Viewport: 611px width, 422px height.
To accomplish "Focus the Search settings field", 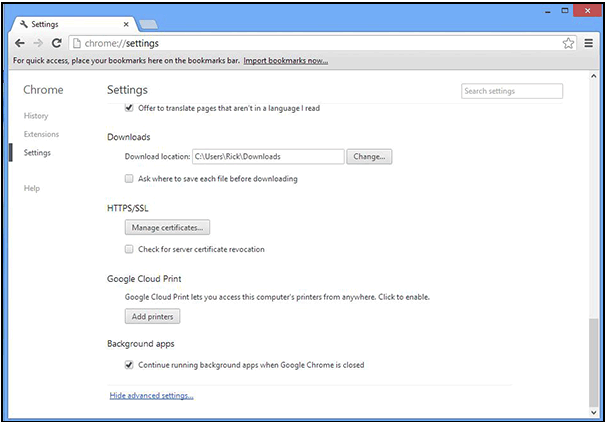I will [x=512, y=91].
